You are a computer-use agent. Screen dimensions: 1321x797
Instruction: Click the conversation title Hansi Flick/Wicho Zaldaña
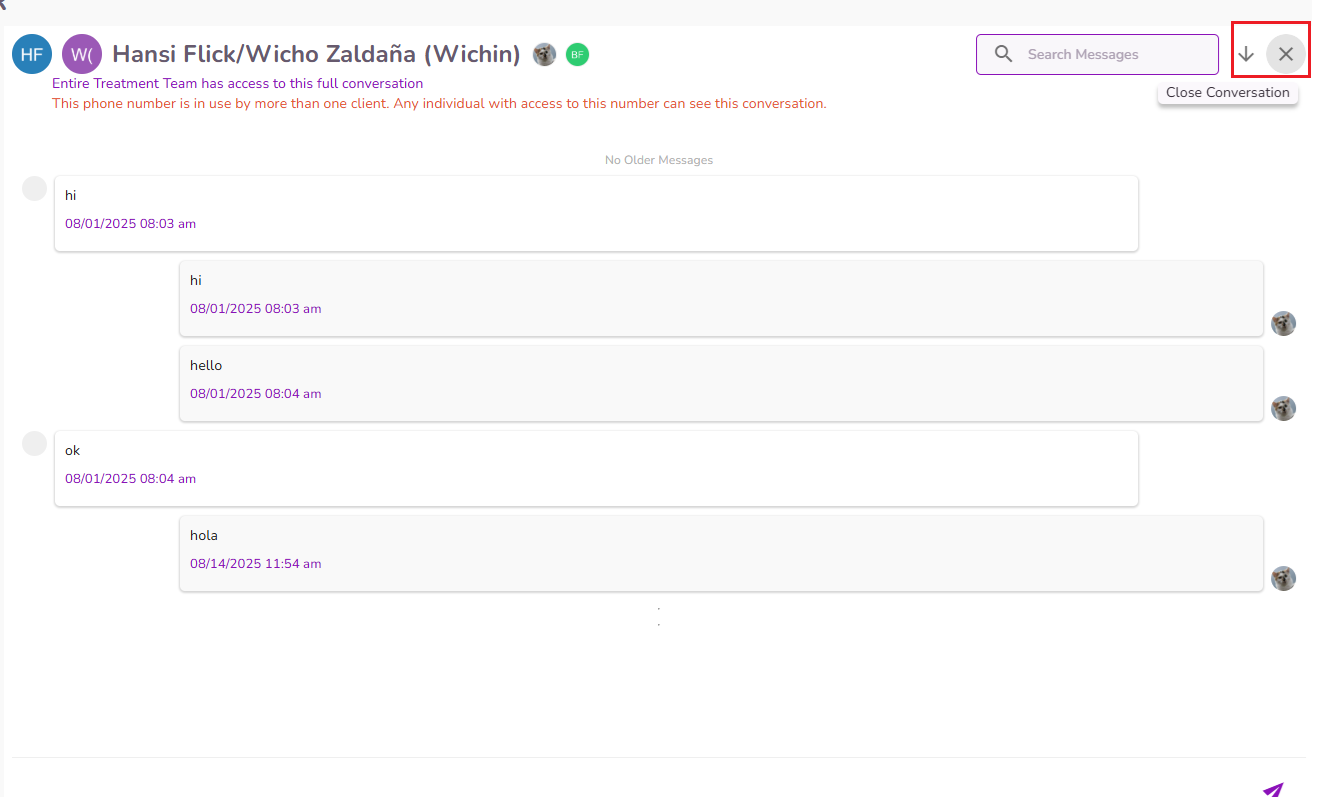click(x=316, y=54)
